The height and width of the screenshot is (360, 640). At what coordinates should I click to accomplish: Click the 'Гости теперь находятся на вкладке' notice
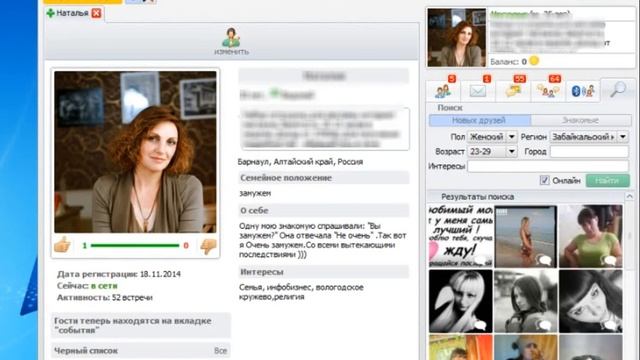141,325
